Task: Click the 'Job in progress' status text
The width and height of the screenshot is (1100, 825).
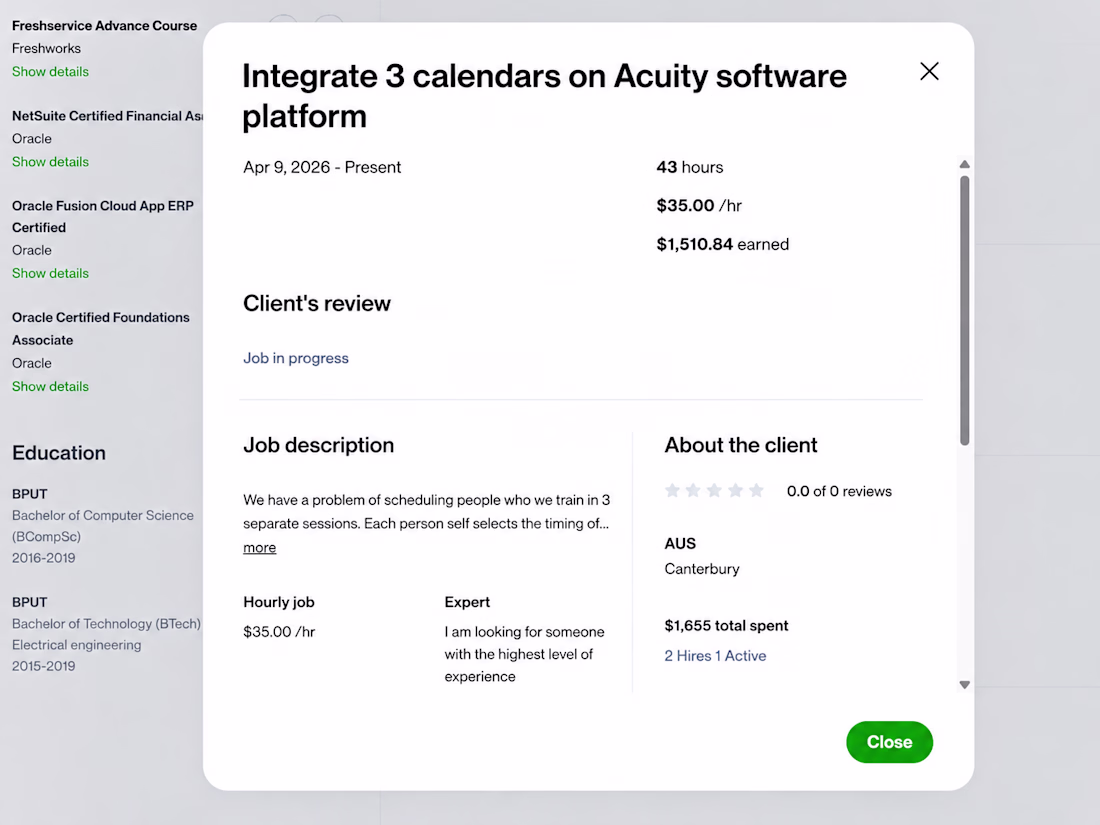Action: click(295, 358)
